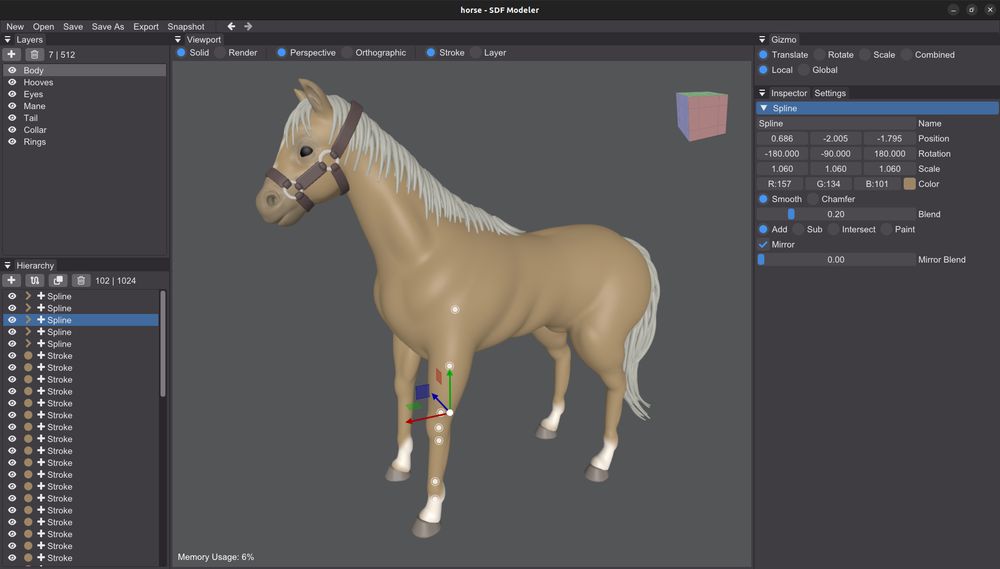Viewport: 1000px width, 569px height.
Task: Click the duplicate icon in Hierarchy toolbar
Action: 58,280
